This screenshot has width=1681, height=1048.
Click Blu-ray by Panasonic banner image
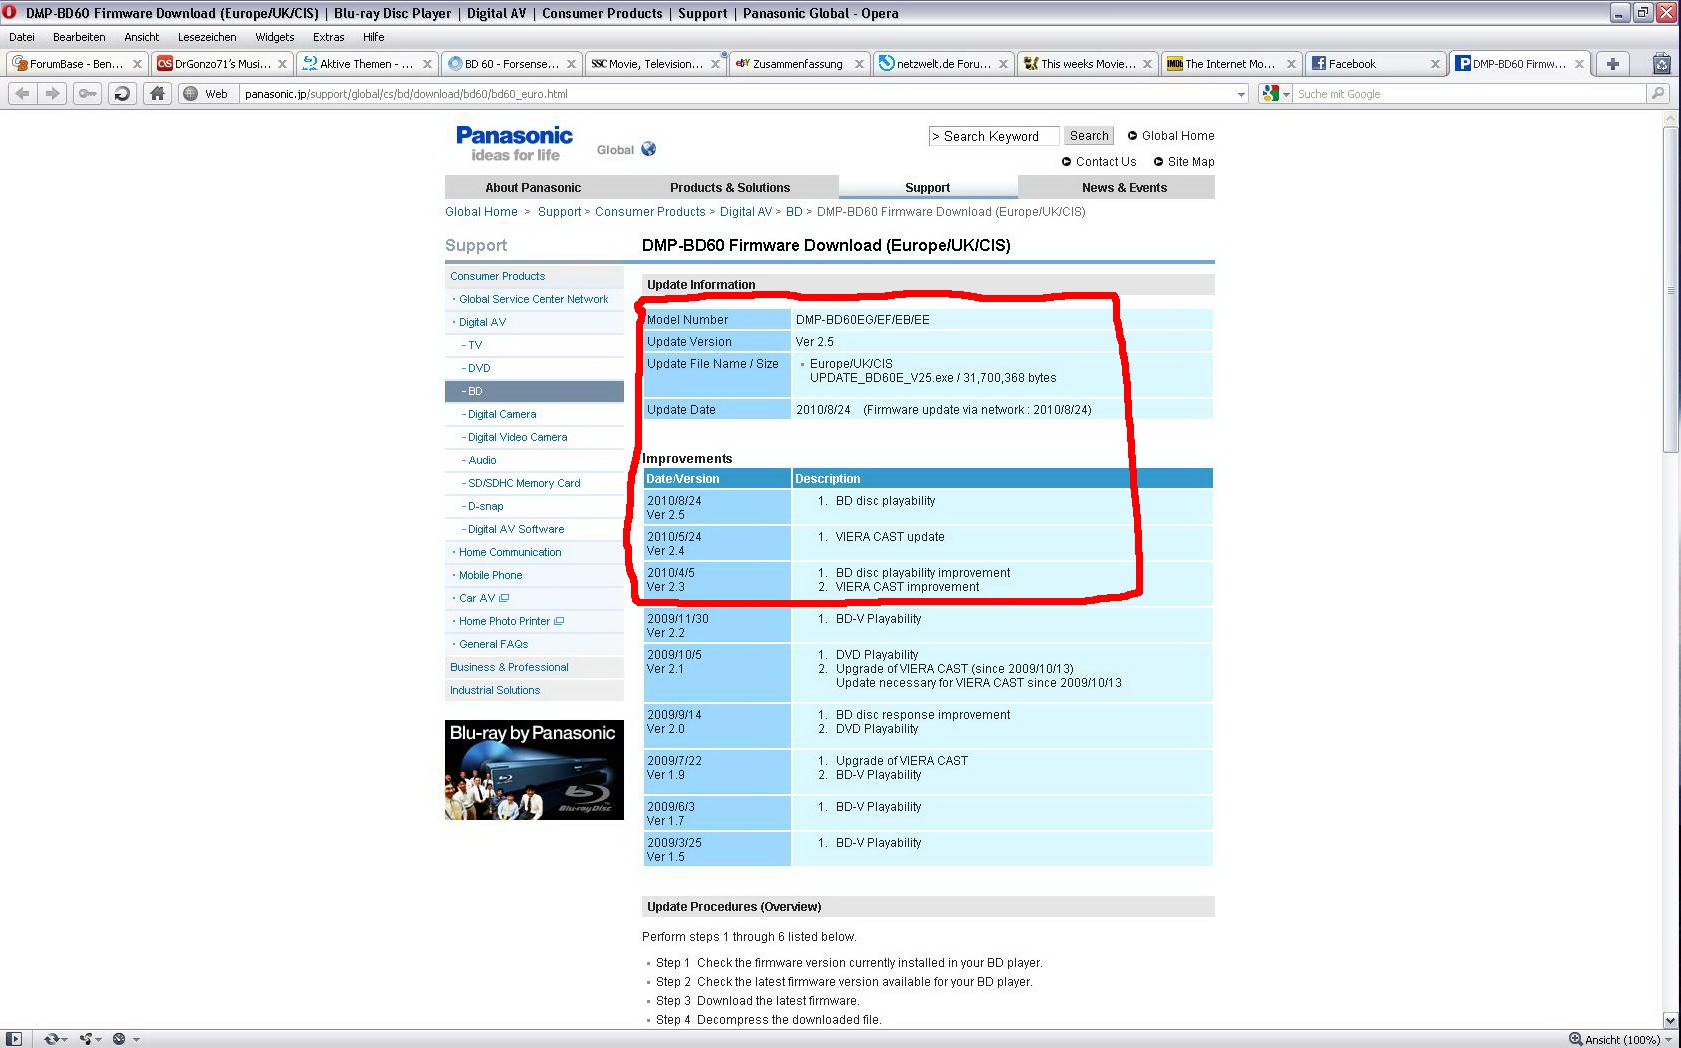534,770
